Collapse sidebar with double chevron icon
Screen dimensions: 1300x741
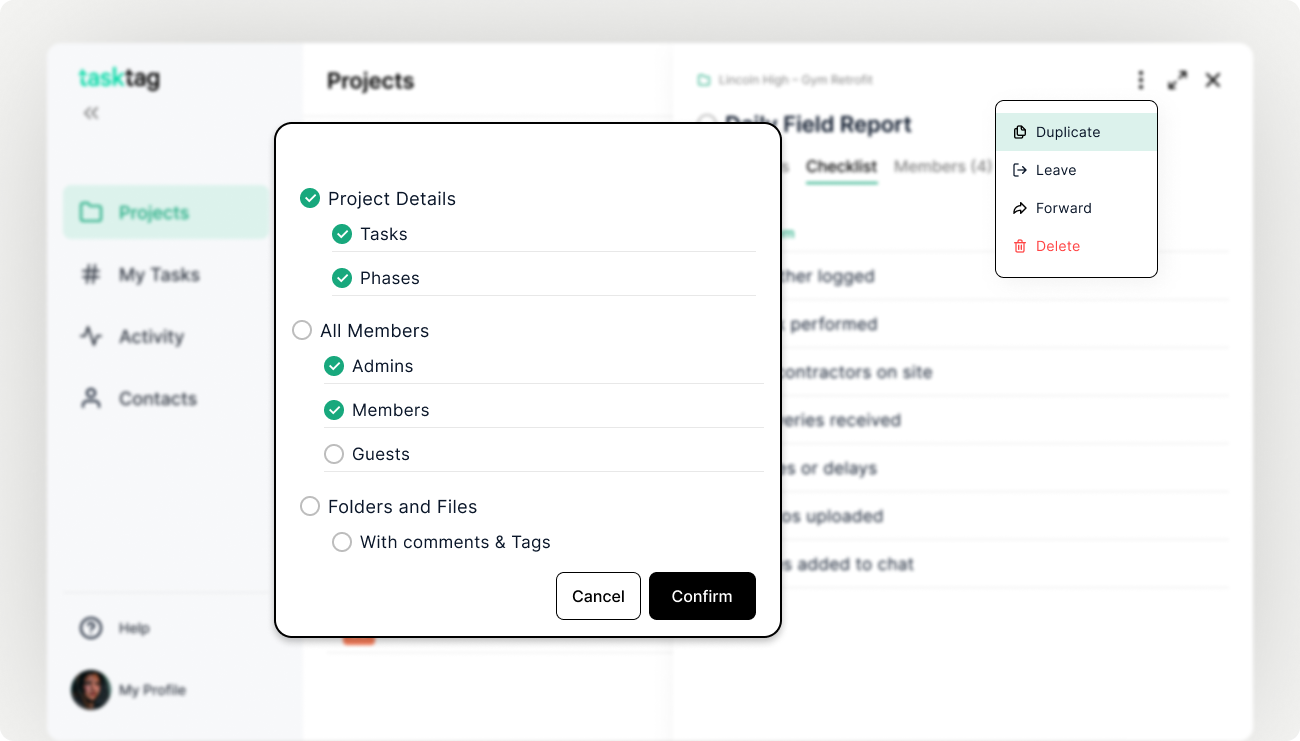click(x=91, y=113)
